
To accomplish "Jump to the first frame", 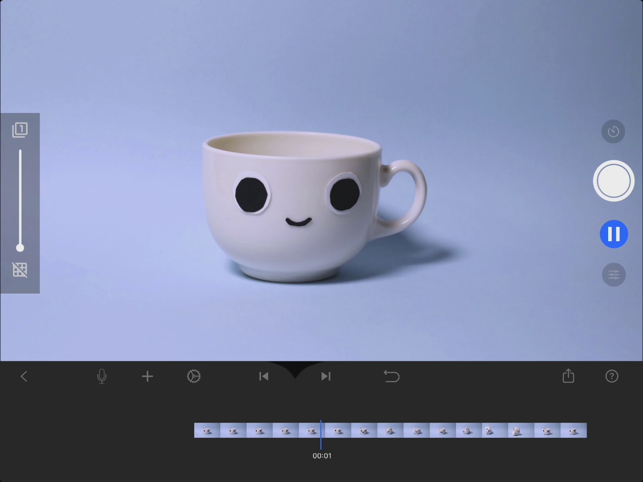I will 264,376.
